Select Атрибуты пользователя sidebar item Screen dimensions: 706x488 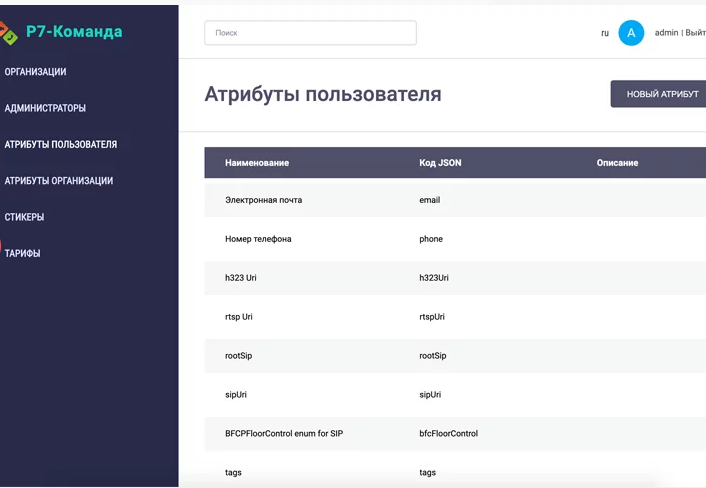coord(61,144)
